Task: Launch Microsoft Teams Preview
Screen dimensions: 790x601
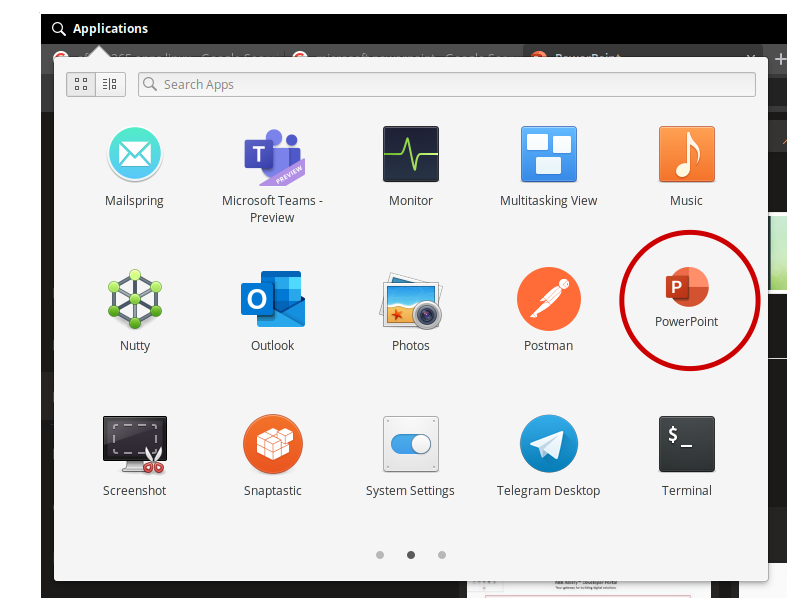Action: tap(273, 157)
